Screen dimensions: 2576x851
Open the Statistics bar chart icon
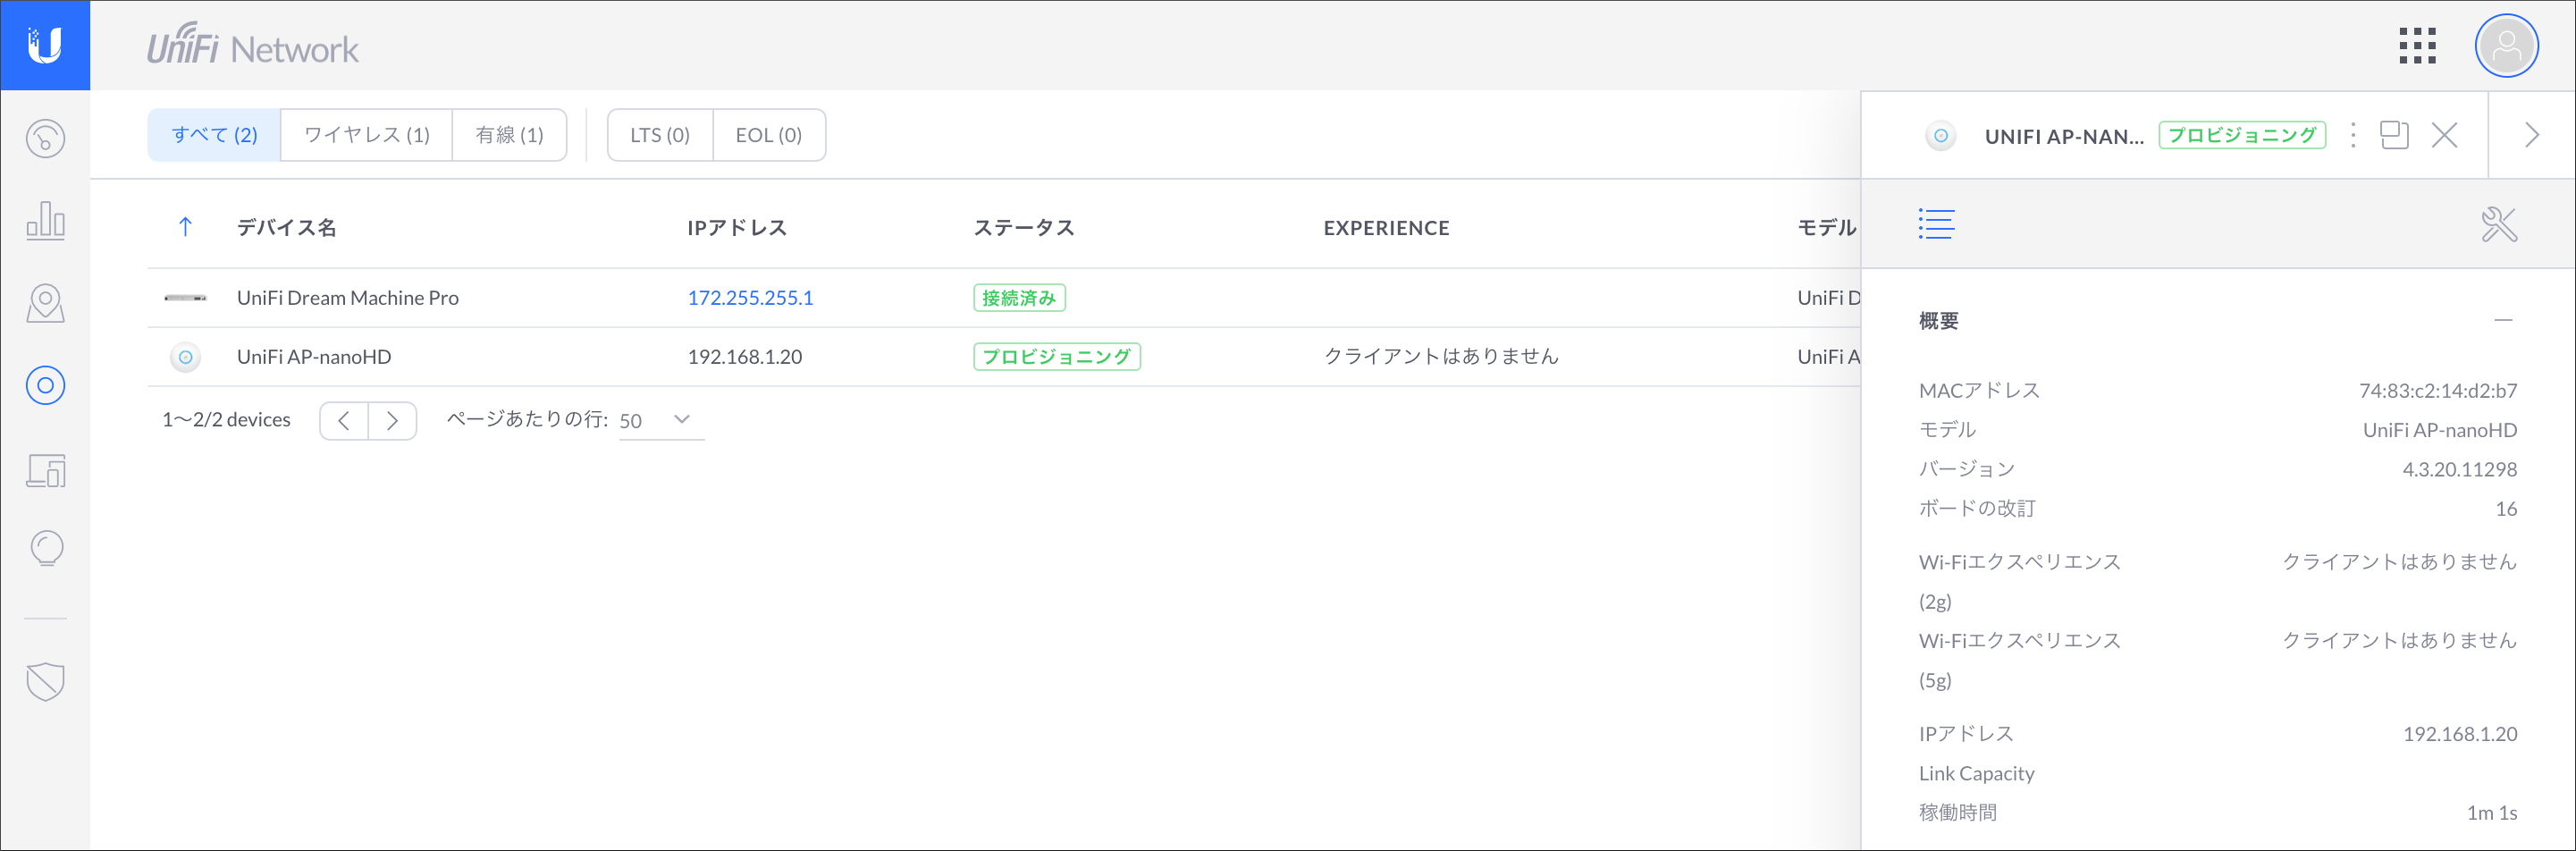click(x=45, y=220)
